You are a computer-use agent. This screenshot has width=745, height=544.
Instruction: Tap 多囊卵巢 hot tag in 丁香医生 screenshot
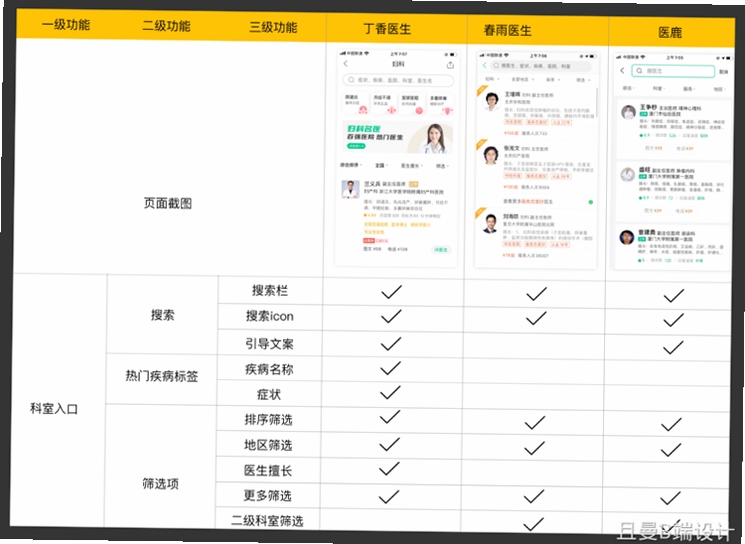(440, 104)
